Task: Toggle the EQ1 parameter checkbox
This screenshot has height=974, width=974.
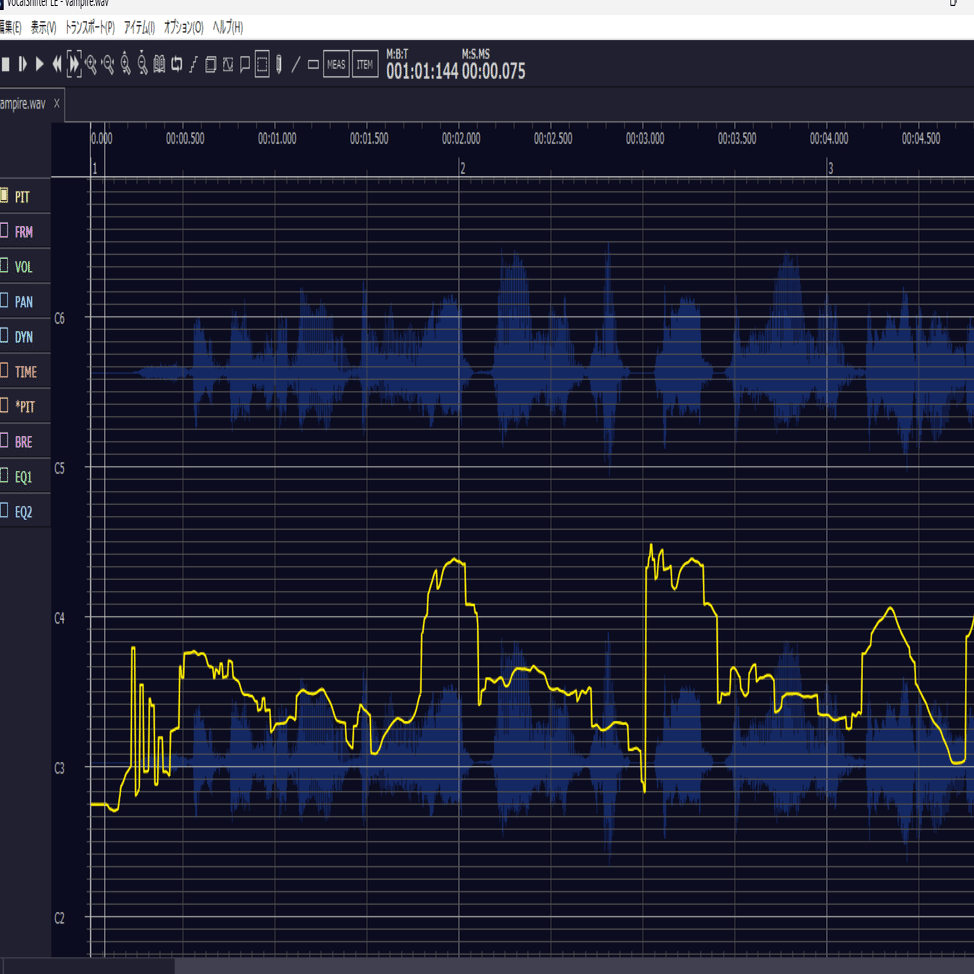Action: 4,475
